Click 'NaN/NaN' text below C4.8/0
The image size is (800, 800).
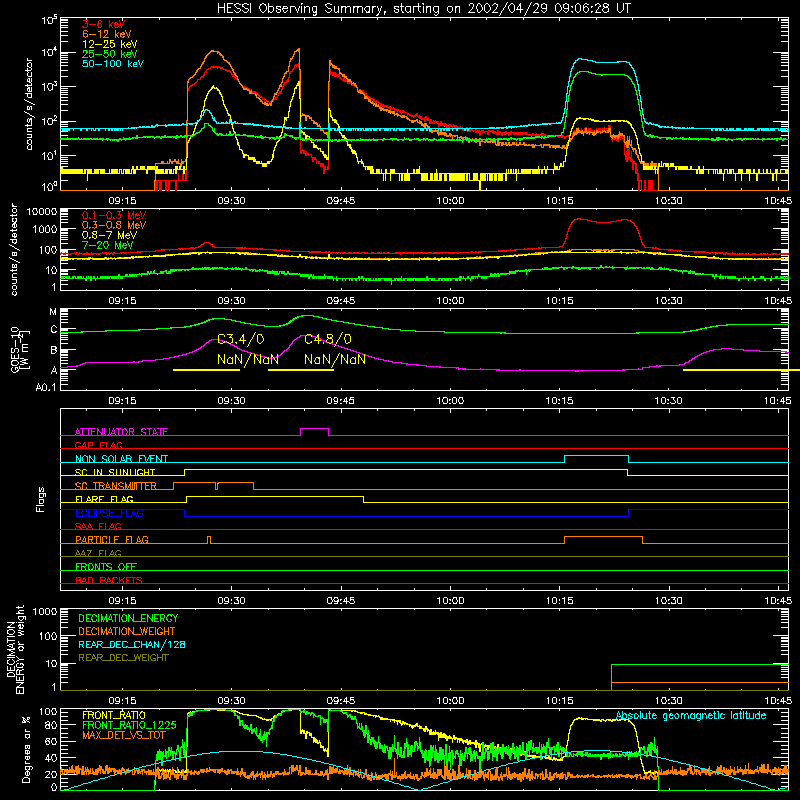pos(335,359)
